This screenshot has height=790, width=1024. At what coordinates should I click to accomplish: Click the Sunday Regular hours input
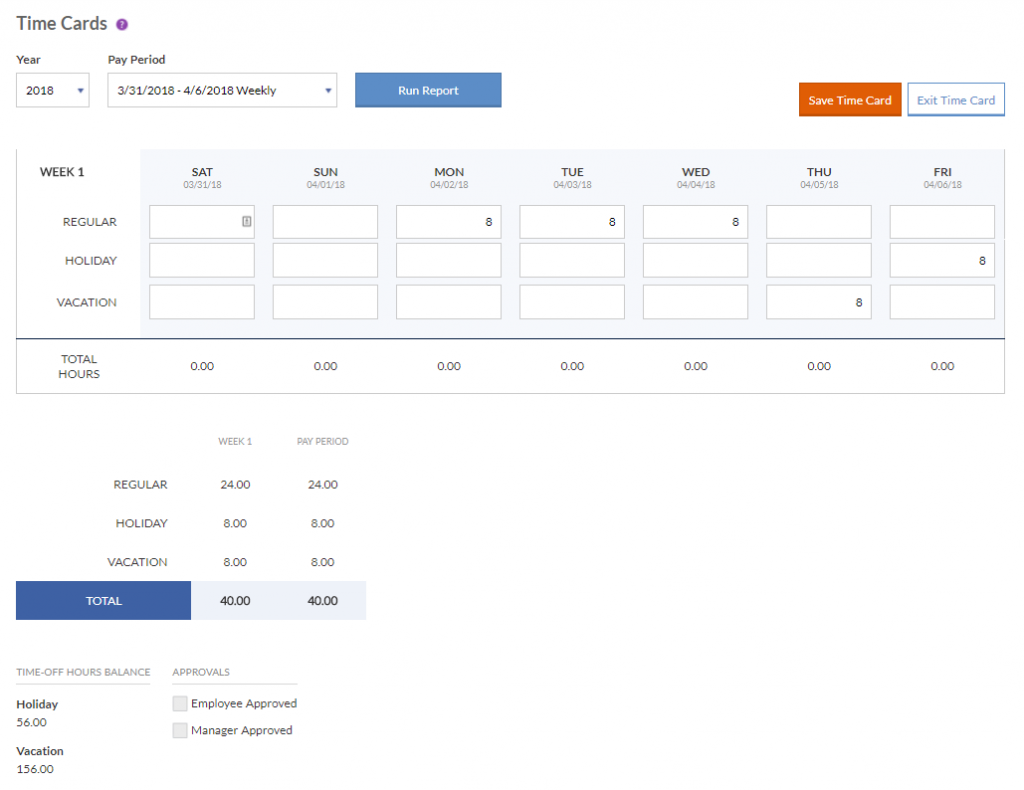pyautogui.click(x=325, y=222)
